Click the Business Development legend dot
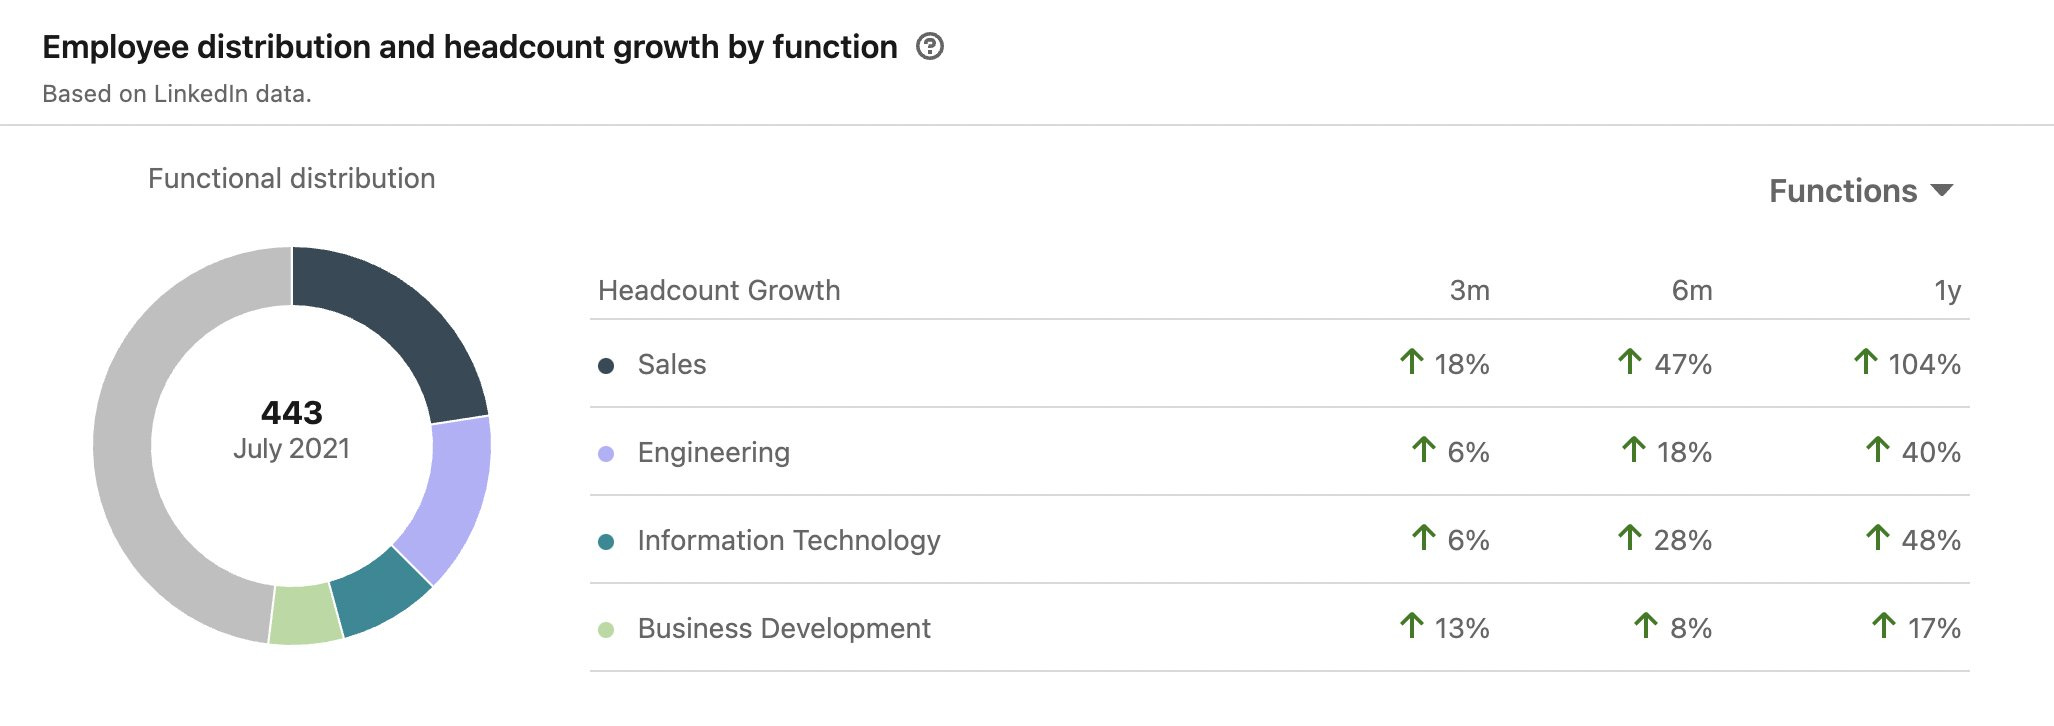 606,630
